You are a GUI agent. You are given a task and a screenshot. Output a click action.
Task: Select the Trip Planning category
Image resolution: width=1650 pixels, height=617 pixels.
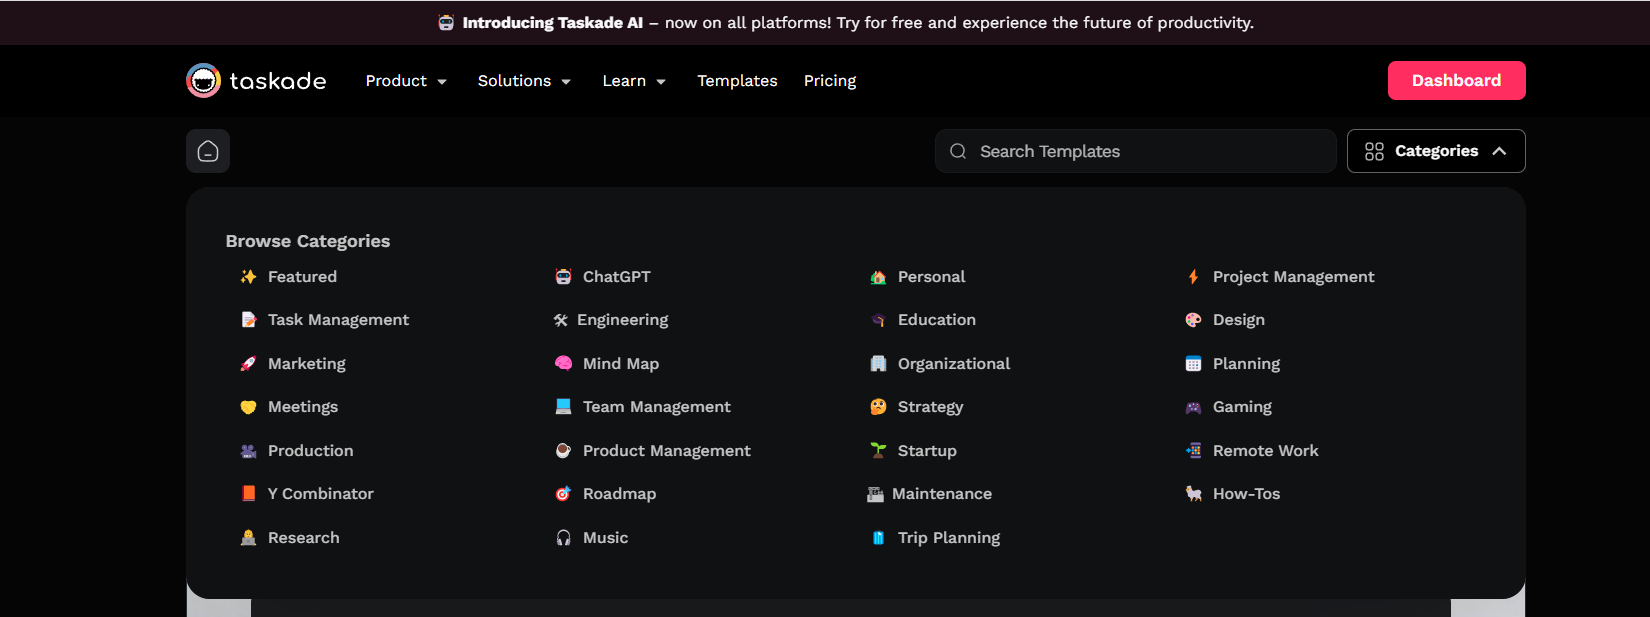click(x=948, y=538)
